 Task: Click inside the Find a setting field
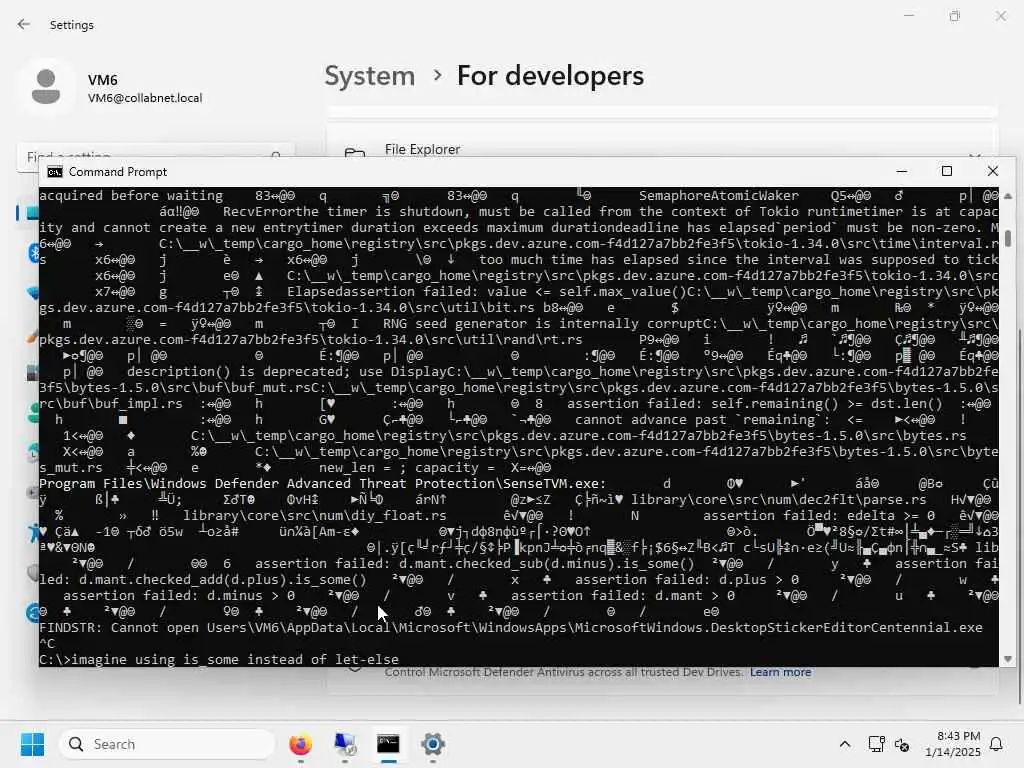pos(155,157)
